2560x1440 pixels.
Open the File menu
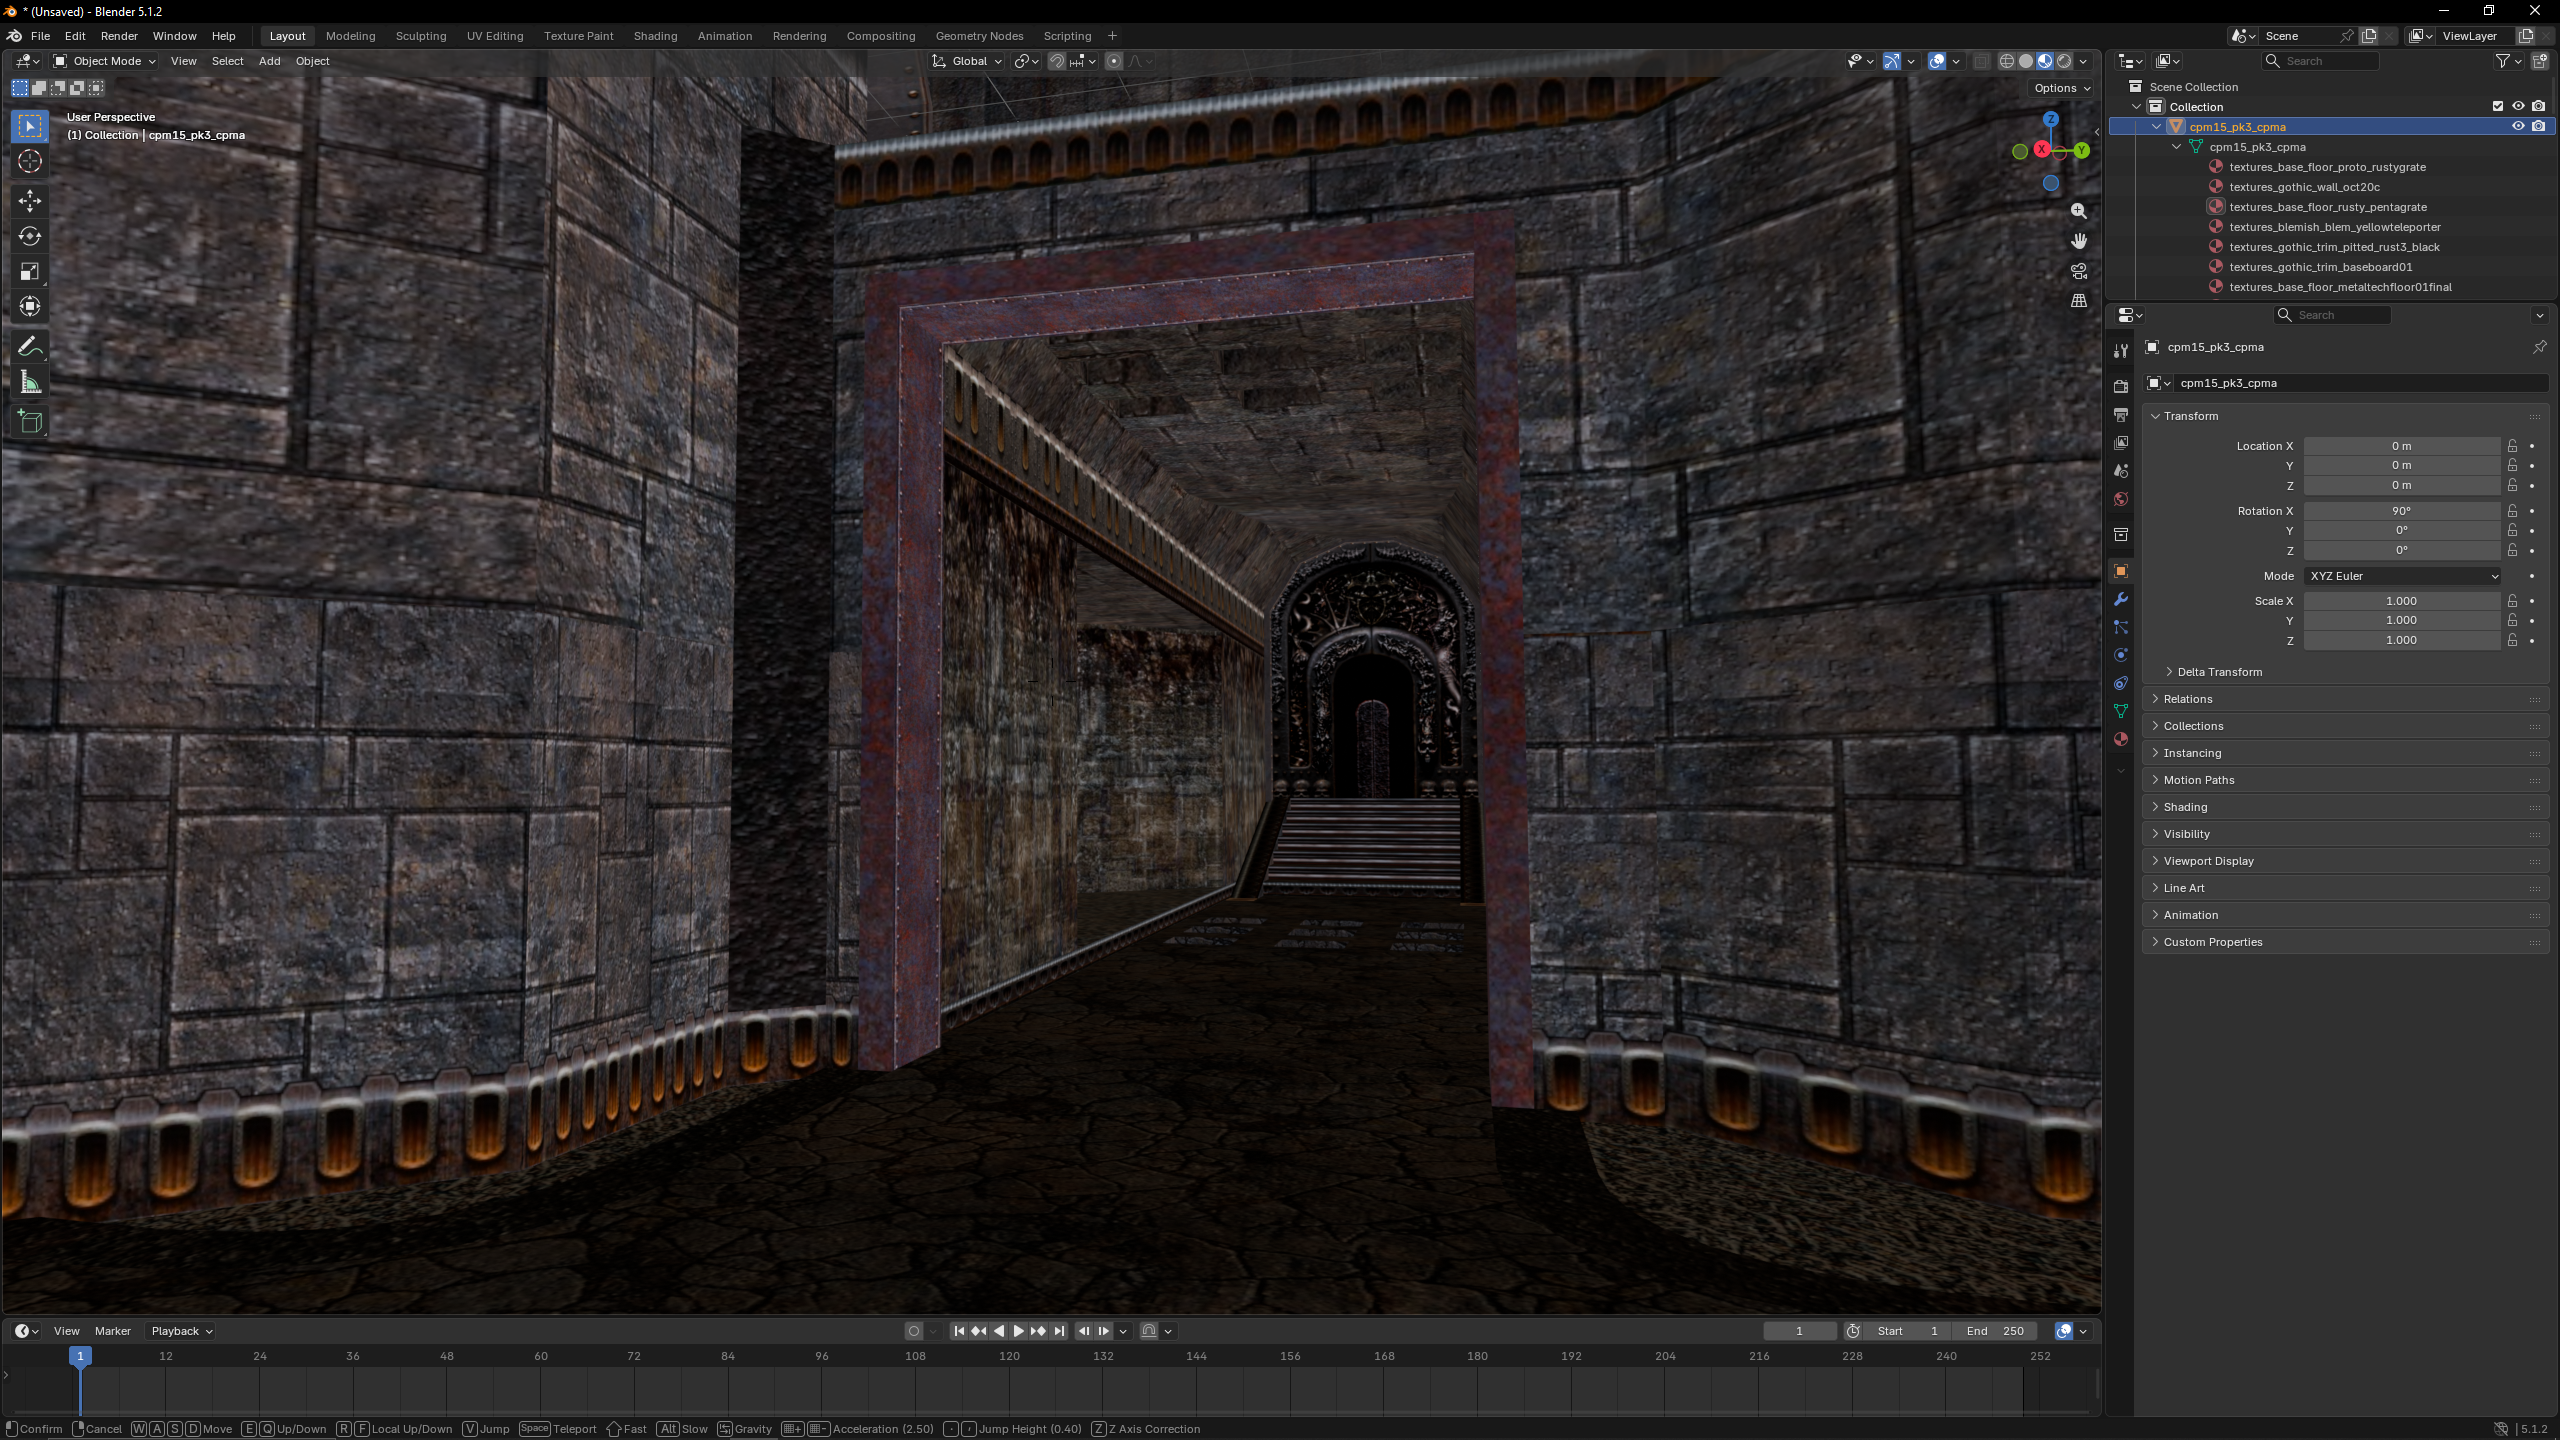coord(40,36)
